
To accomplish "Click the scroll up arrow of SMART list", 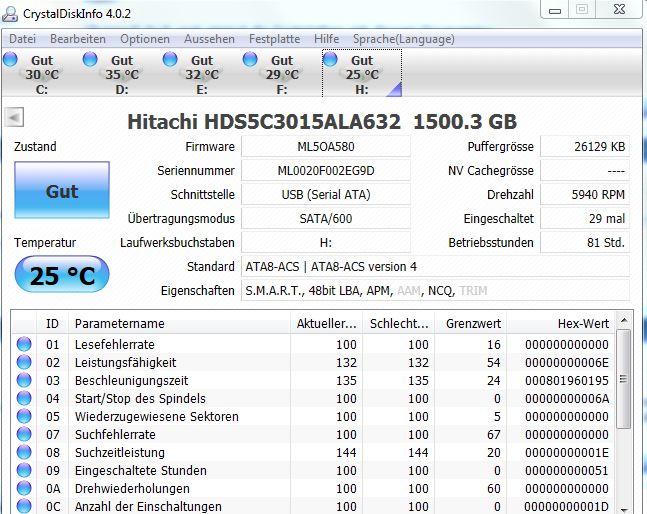I will pos(623,321).
